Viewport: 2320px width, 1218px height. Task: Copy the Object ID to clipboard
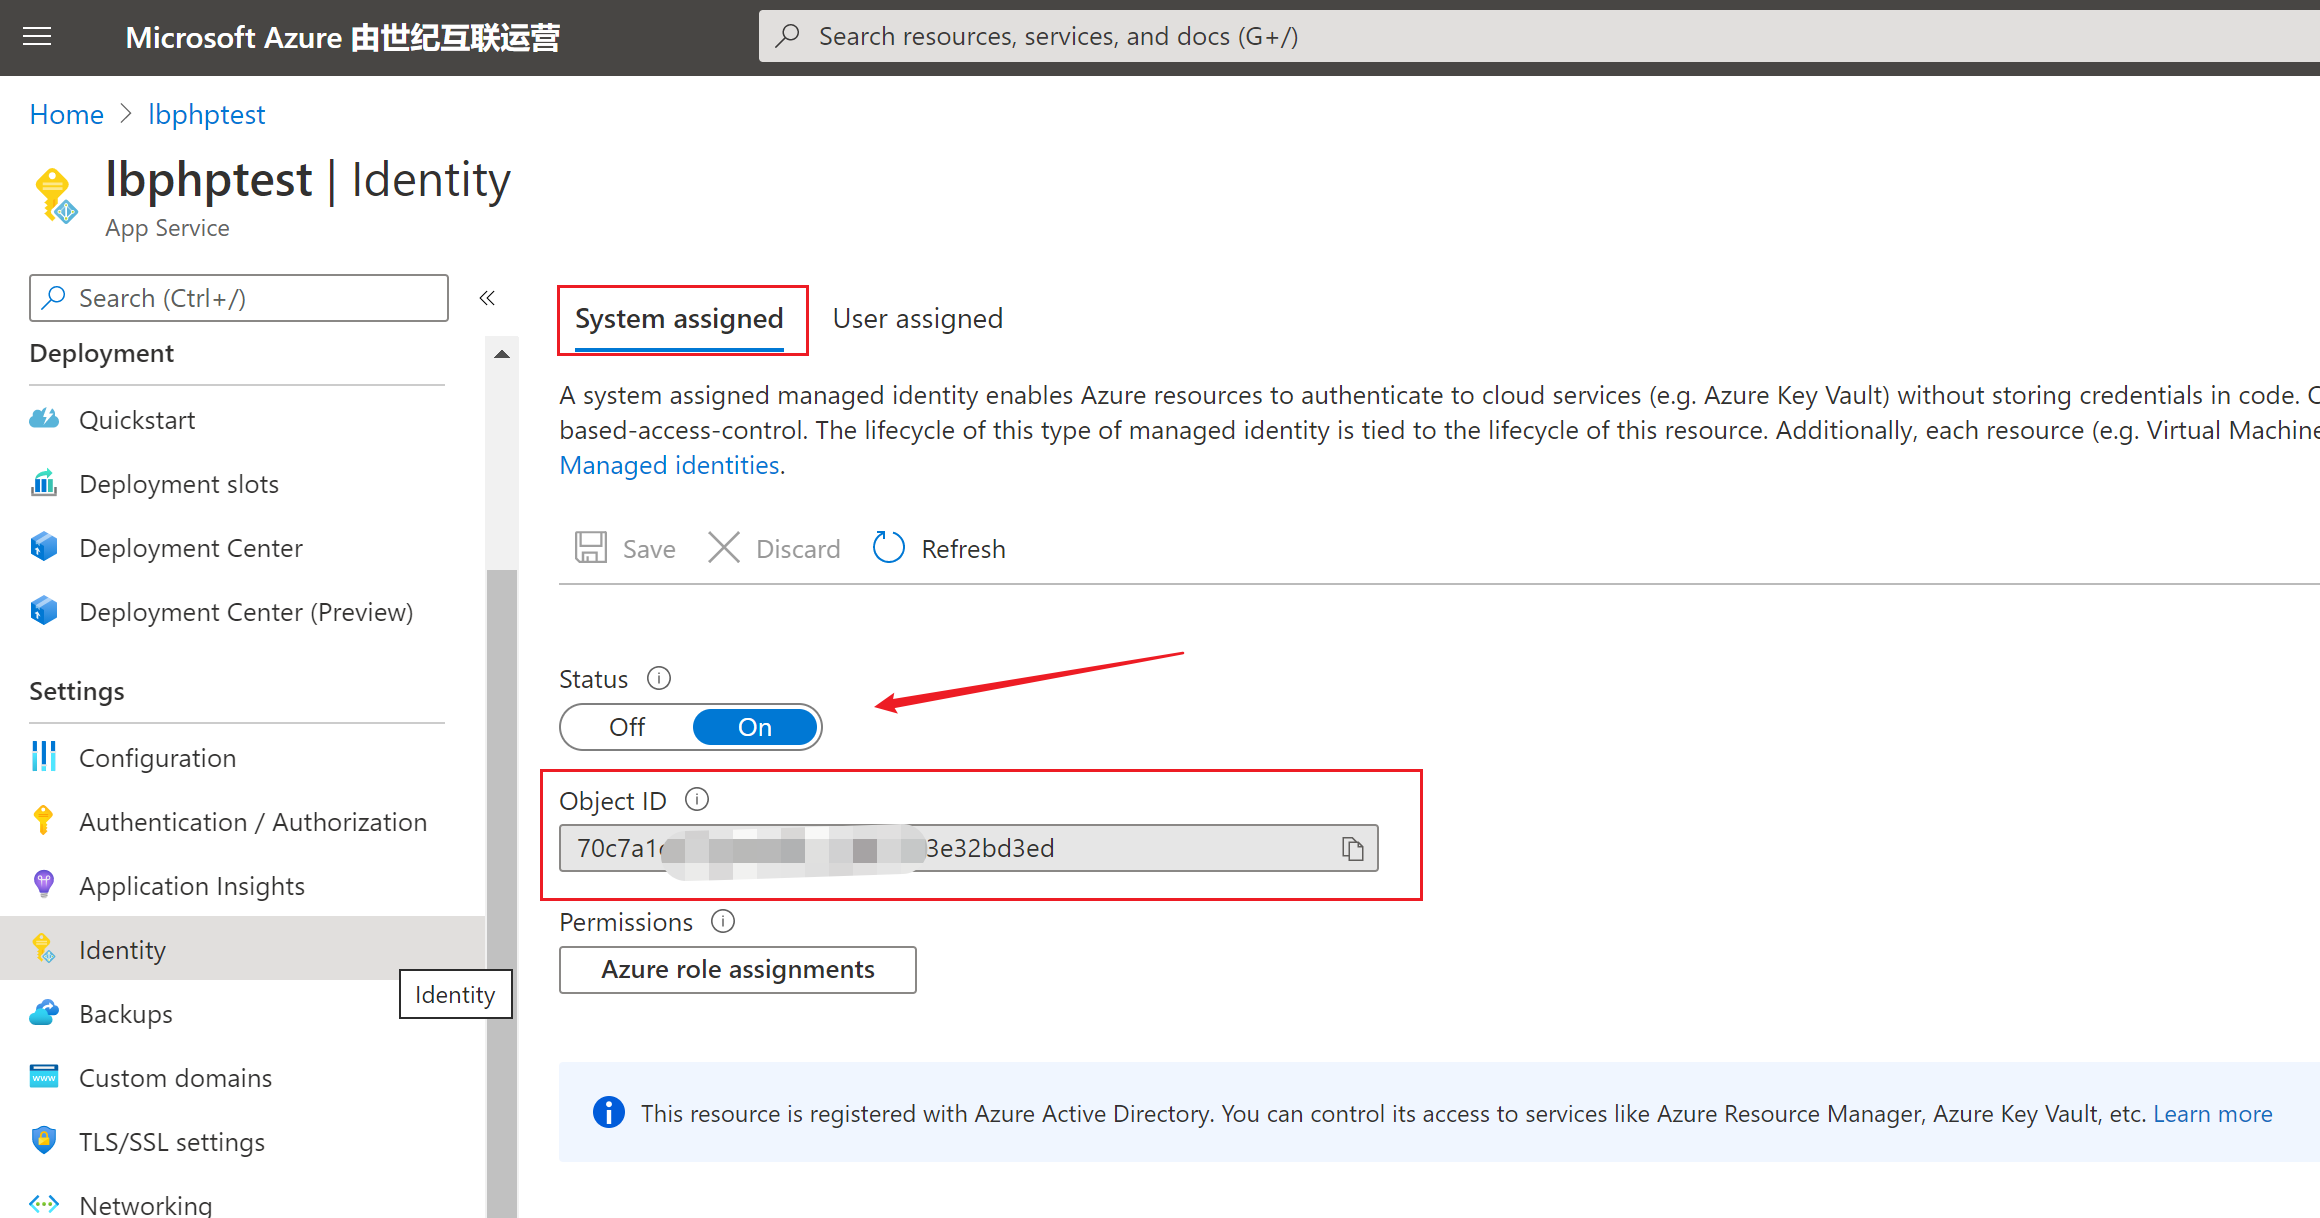click(x=1352, y=849)
